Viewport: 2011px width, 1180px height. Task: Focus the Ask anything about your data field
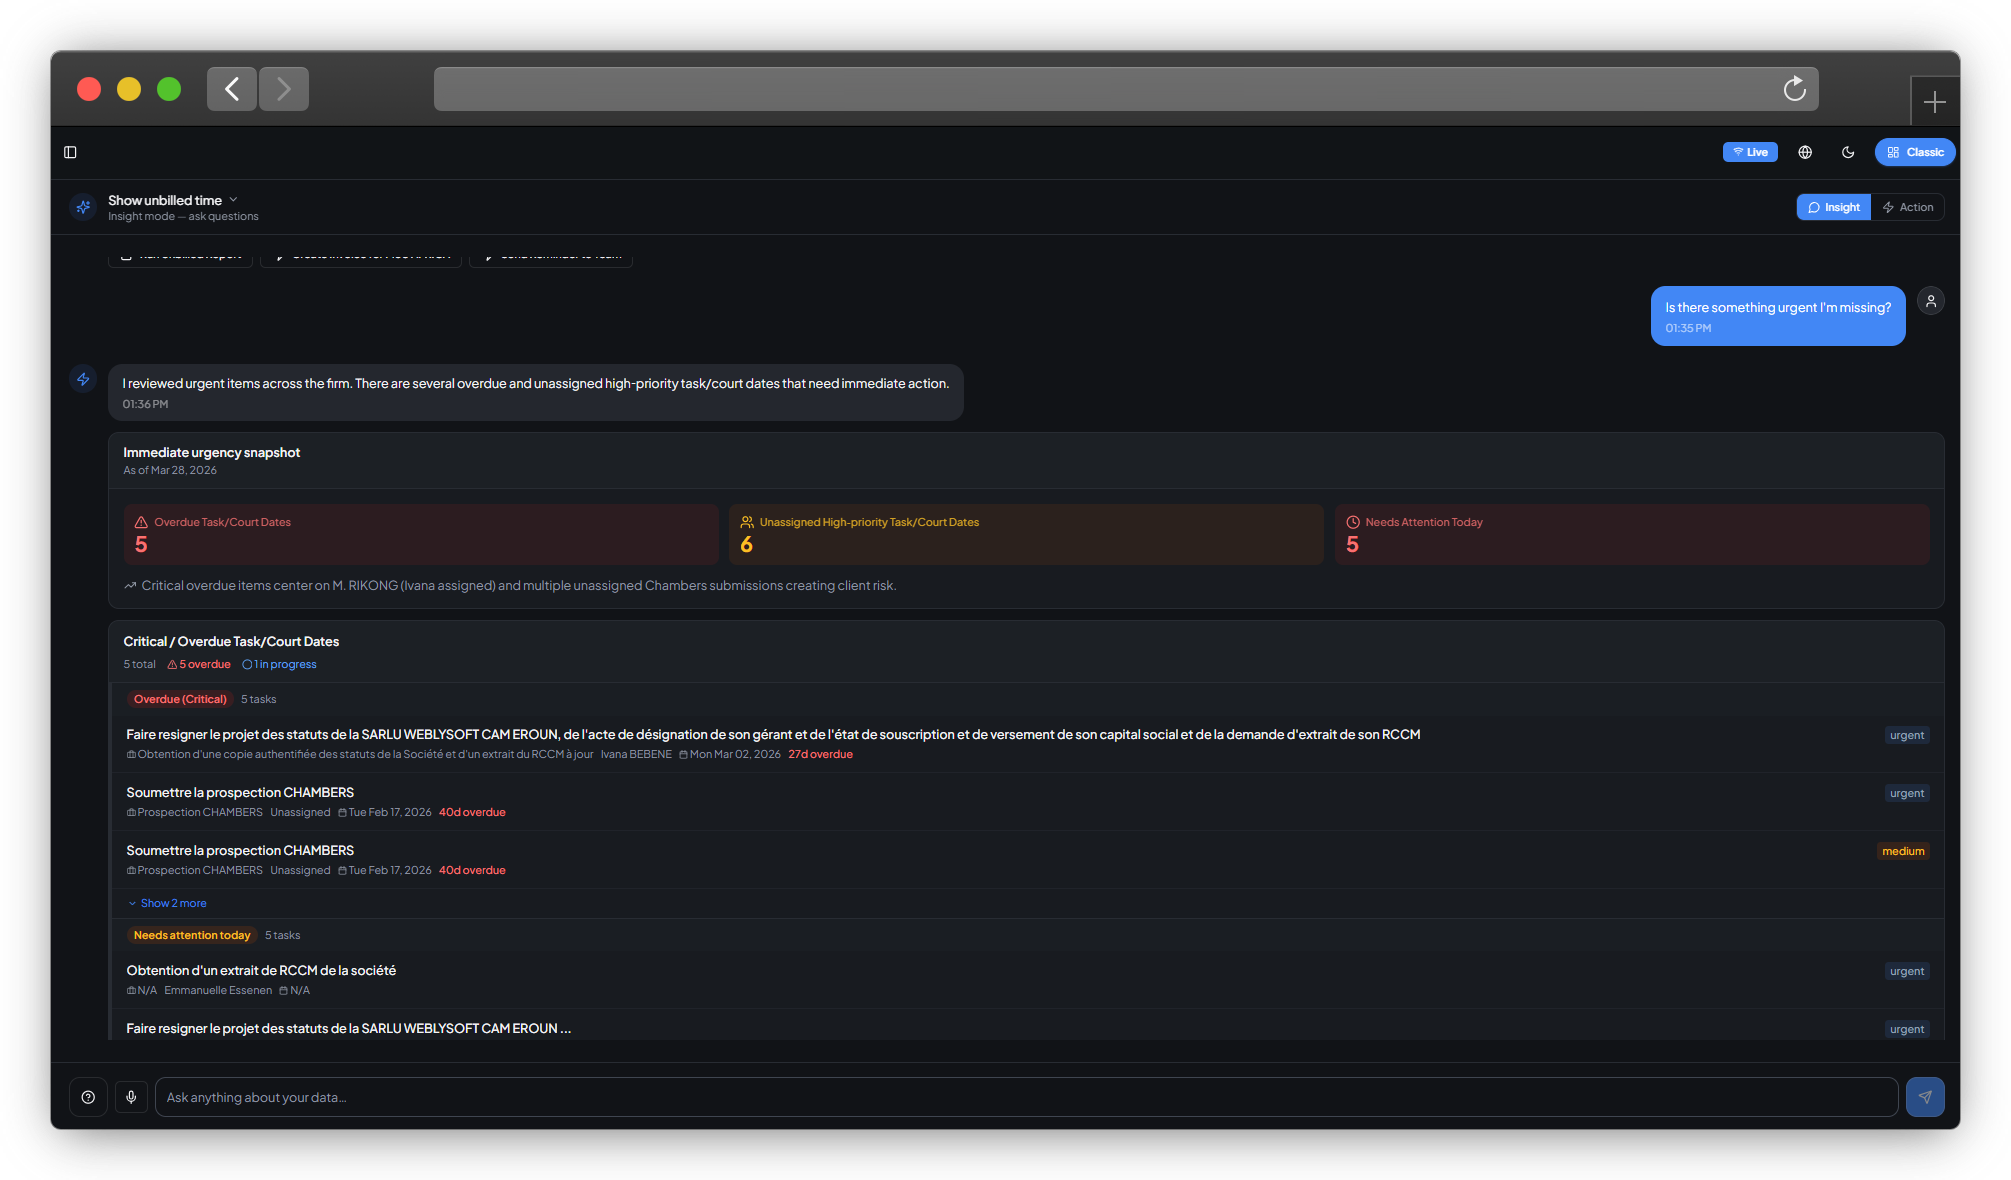point(1025,1097)
